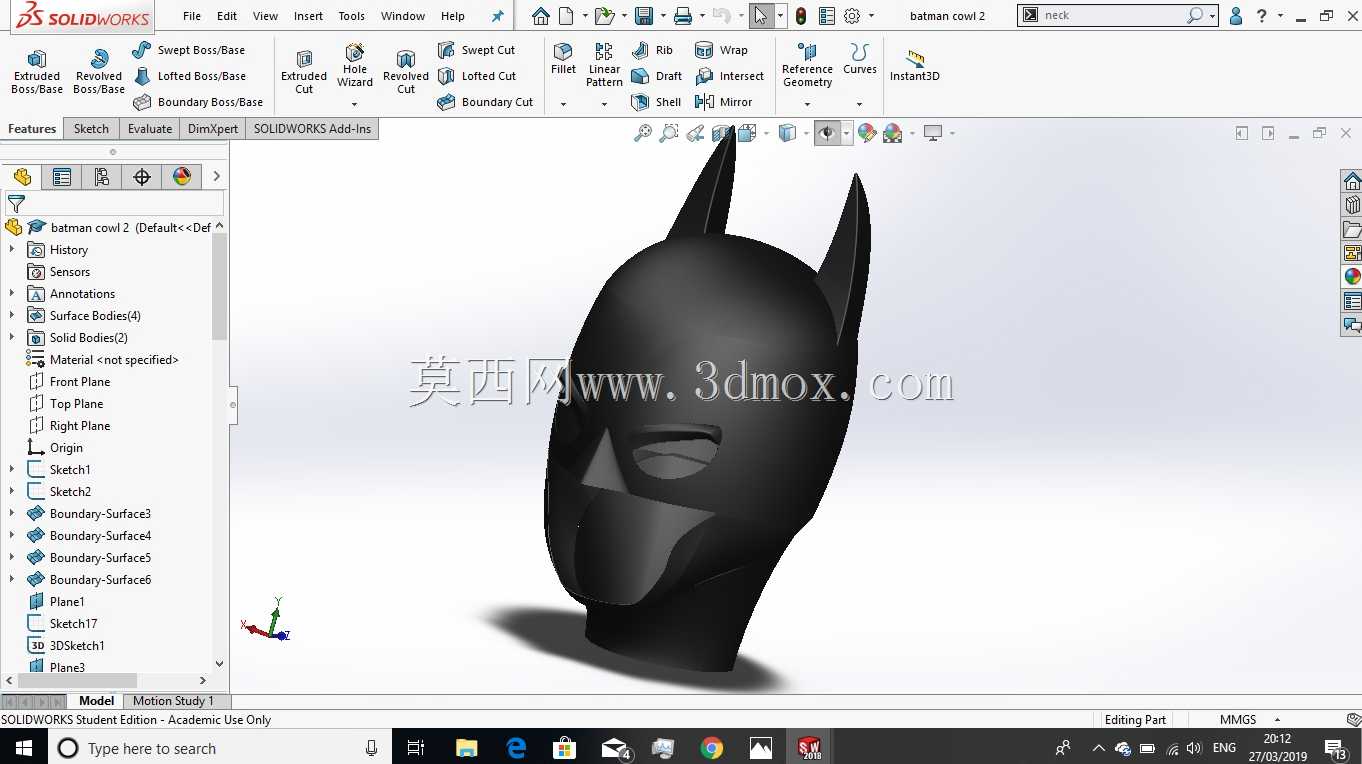Screen dimensions: 1362x764
Task: Select Material <not specified> item
Action: pyautogui.click(x=114, y=360)
